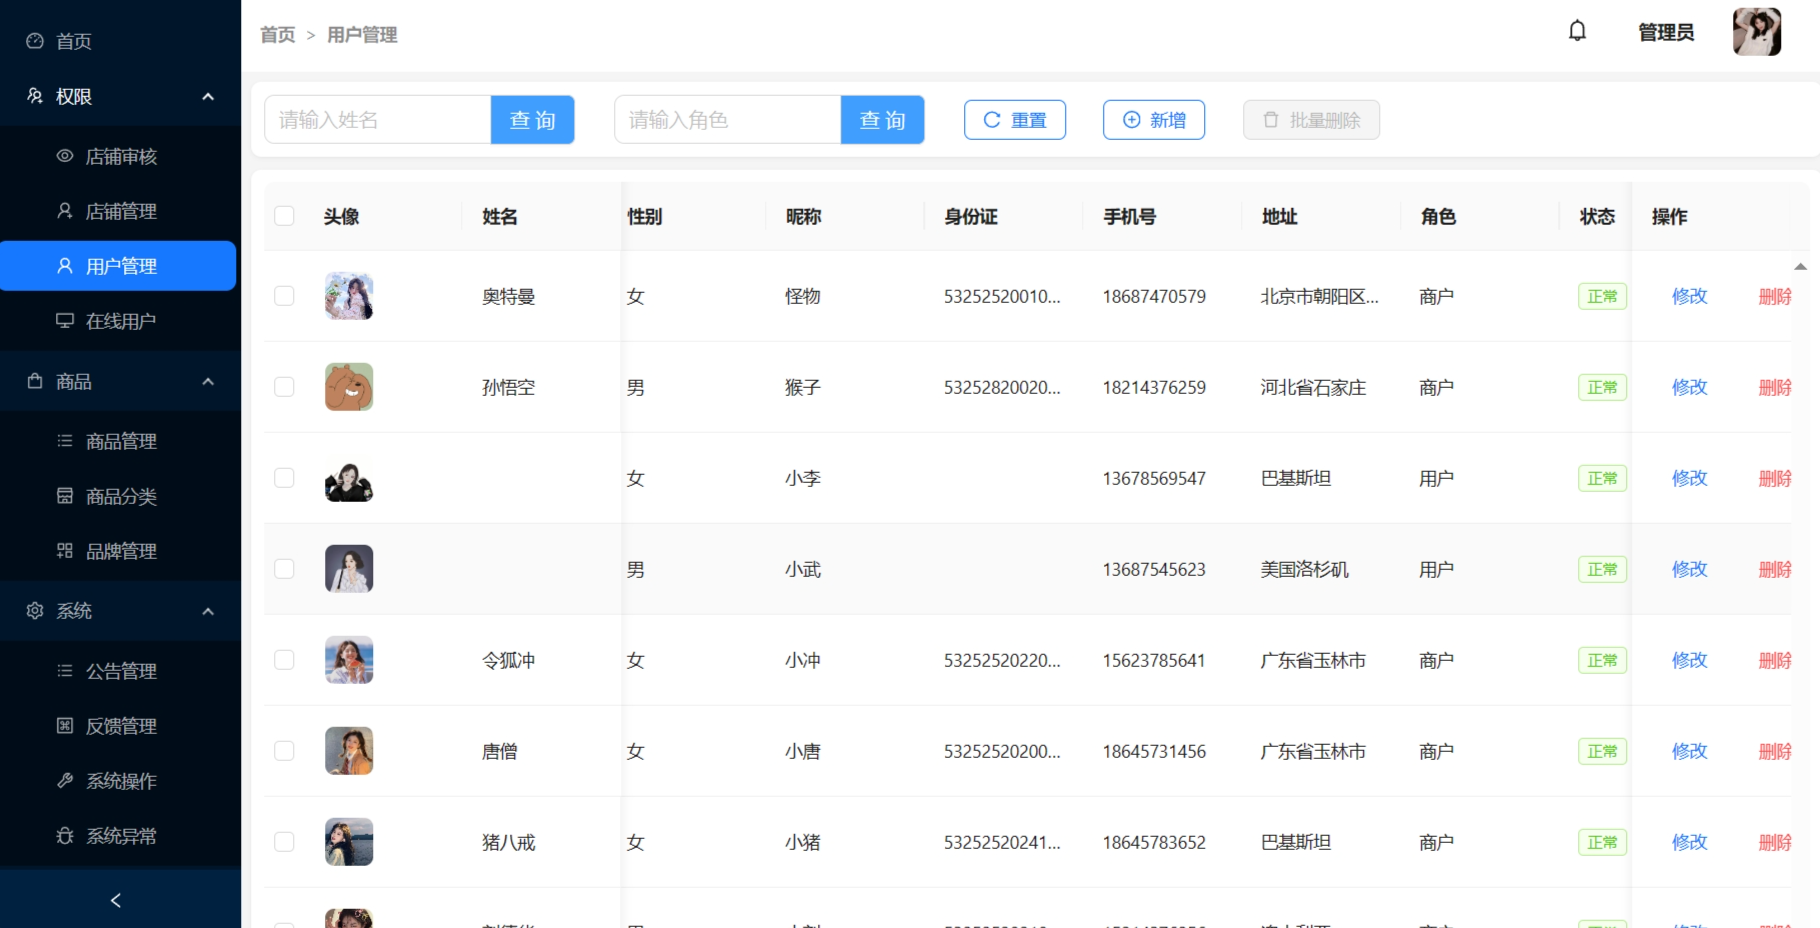Open the 在线用户 menu item

point(120,321)
